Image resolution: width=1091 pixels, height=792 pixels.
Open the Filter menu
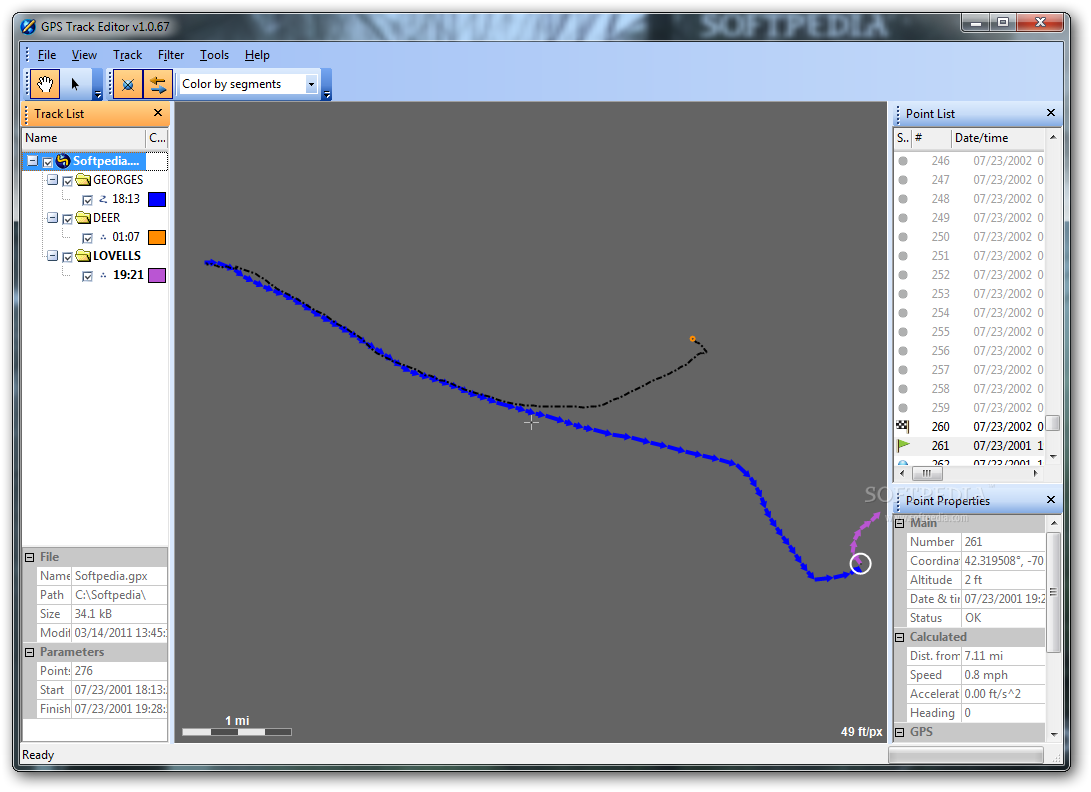click(x=170, y=55)
